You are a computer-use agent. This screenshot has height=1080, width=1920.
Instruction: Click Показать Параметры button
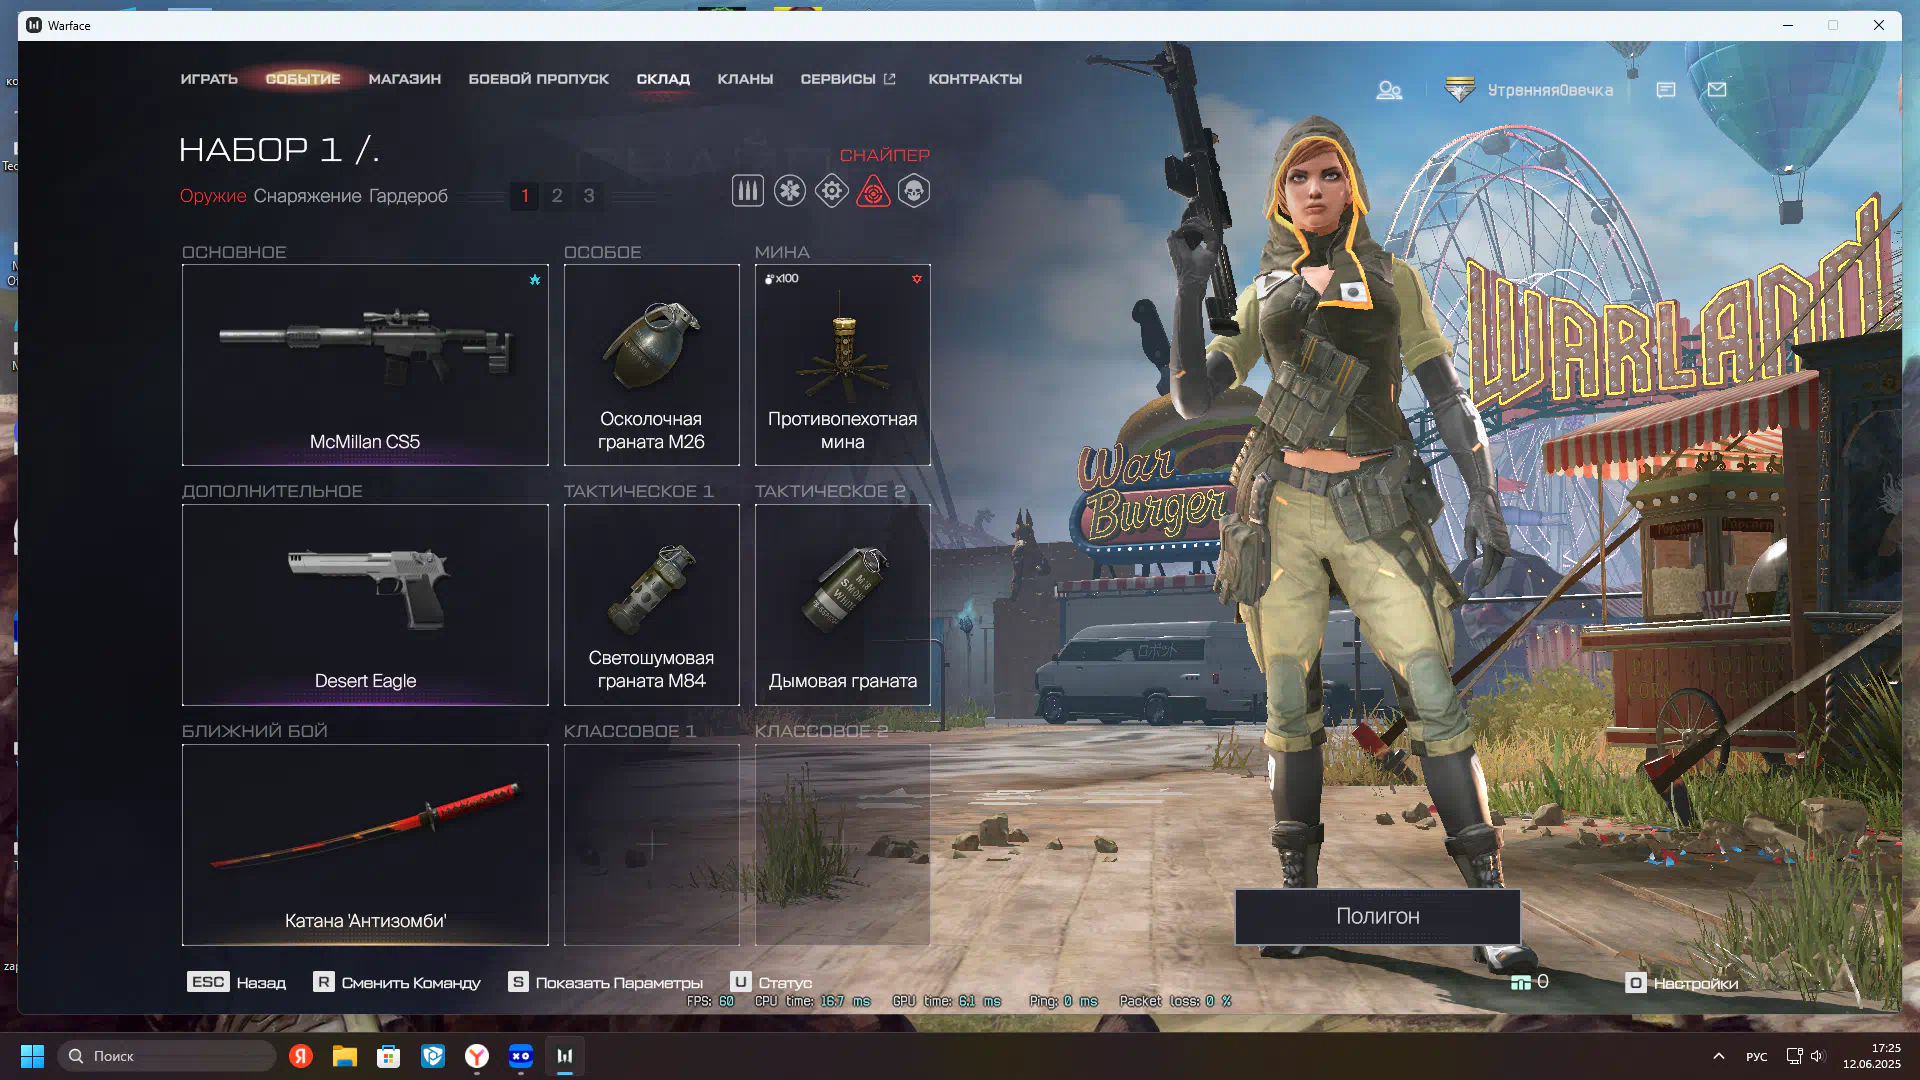[606, 983]
